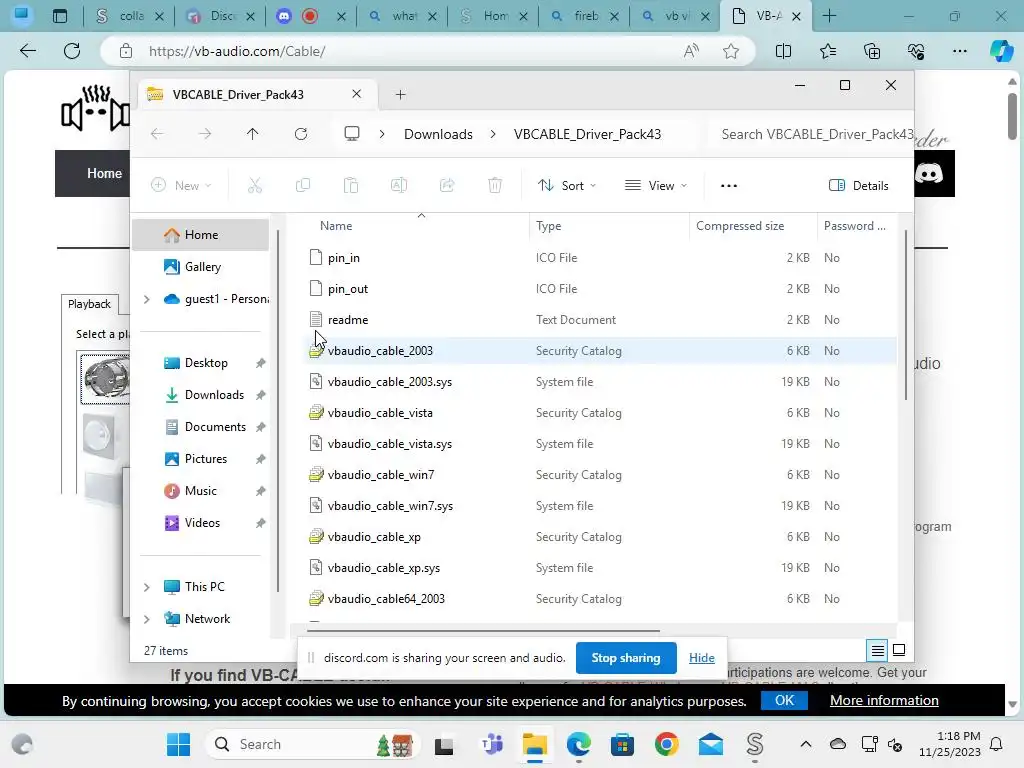Screen dimensions: 1024x768
Task: Add a new File Explorer tab
Action: pos(400,95)
